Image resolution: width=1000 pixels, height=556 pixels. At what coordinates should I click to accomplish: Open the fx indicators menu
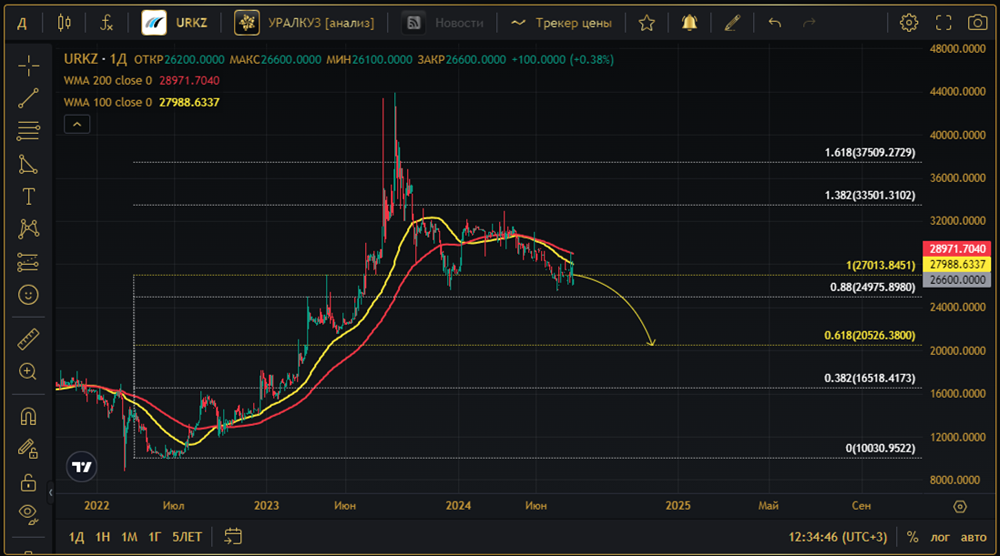(106, 22)
